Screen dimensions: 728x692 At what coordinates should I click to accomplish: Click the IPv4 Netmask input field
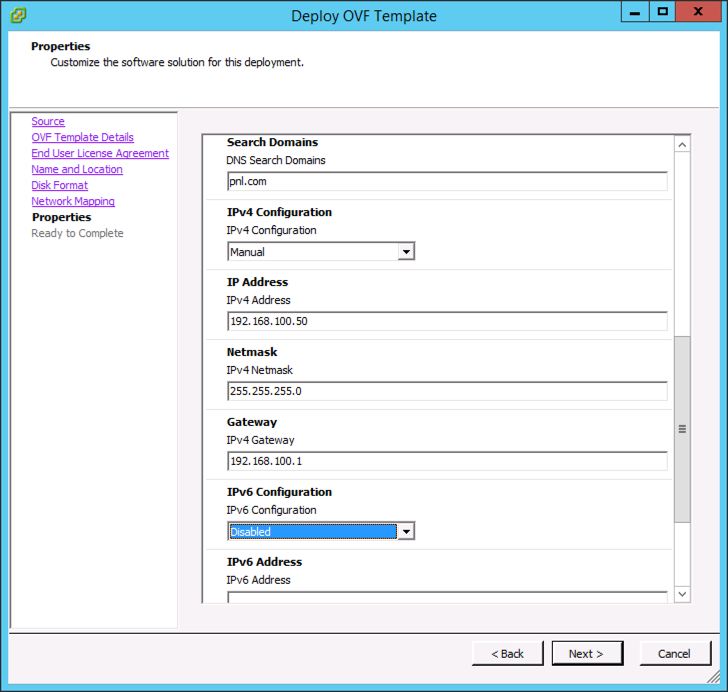(x=447, y=391)
